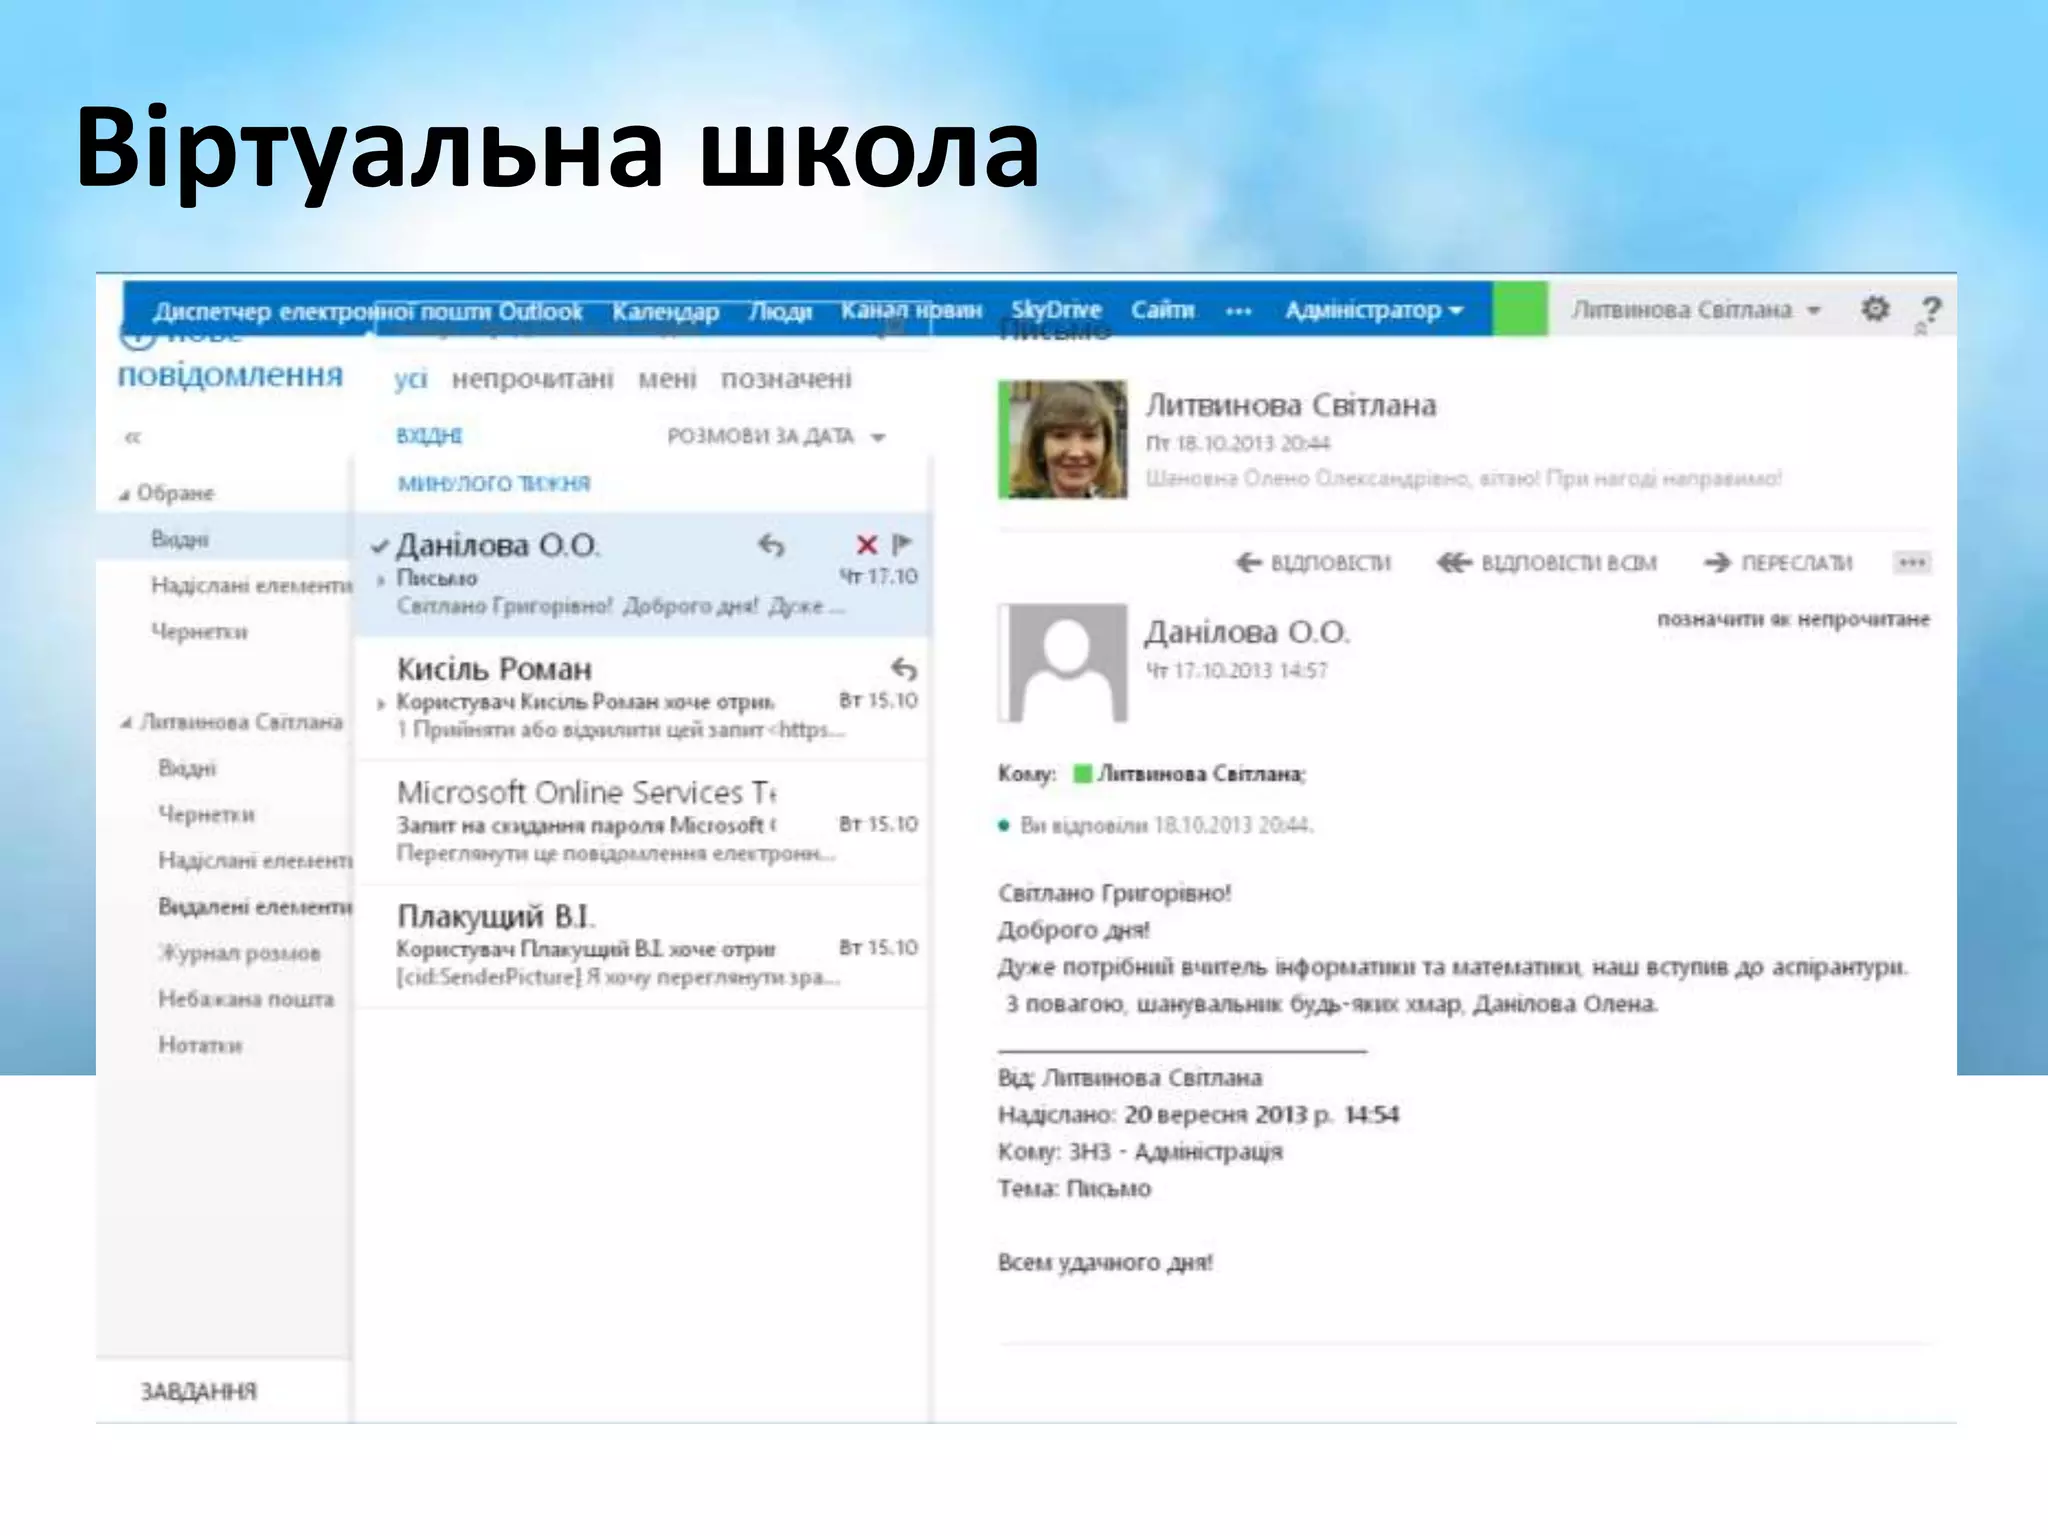Open Кисіль Роман message

coord(643,699)
